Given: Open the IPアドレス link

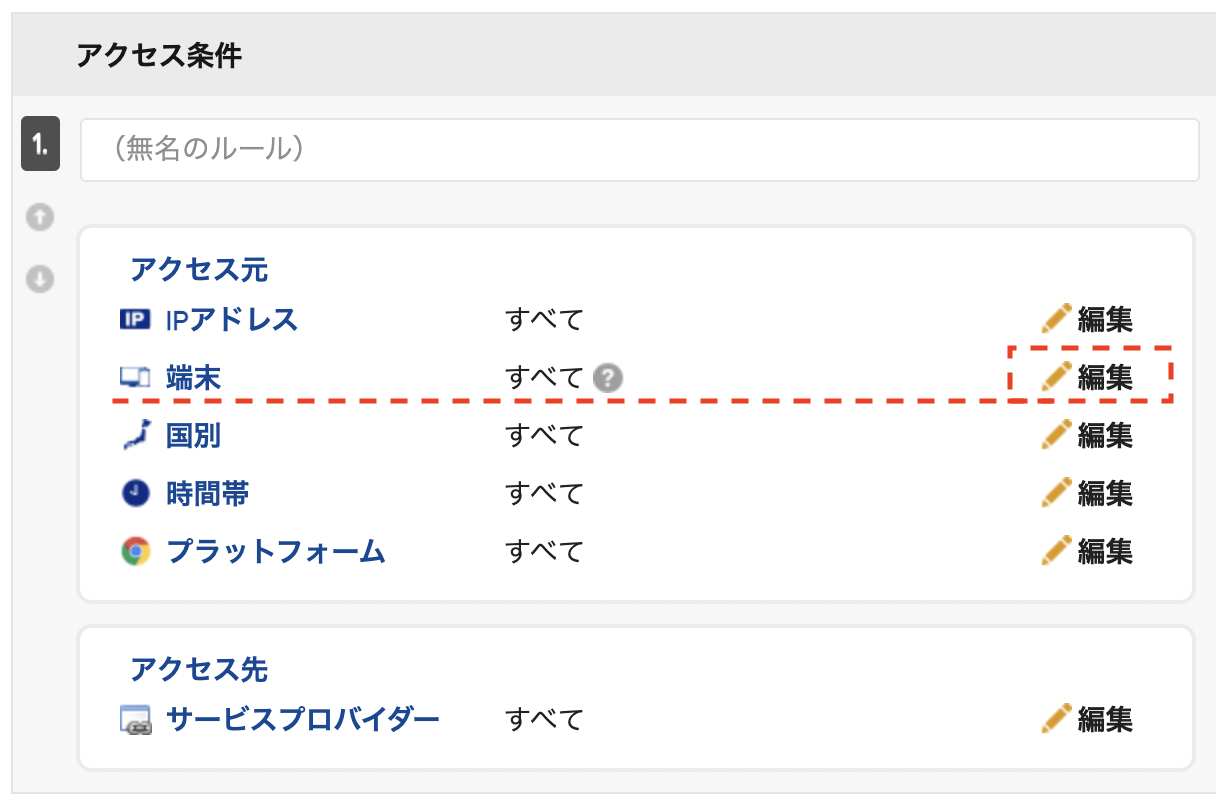Looking at the screenshot, I should click(232, 320).
